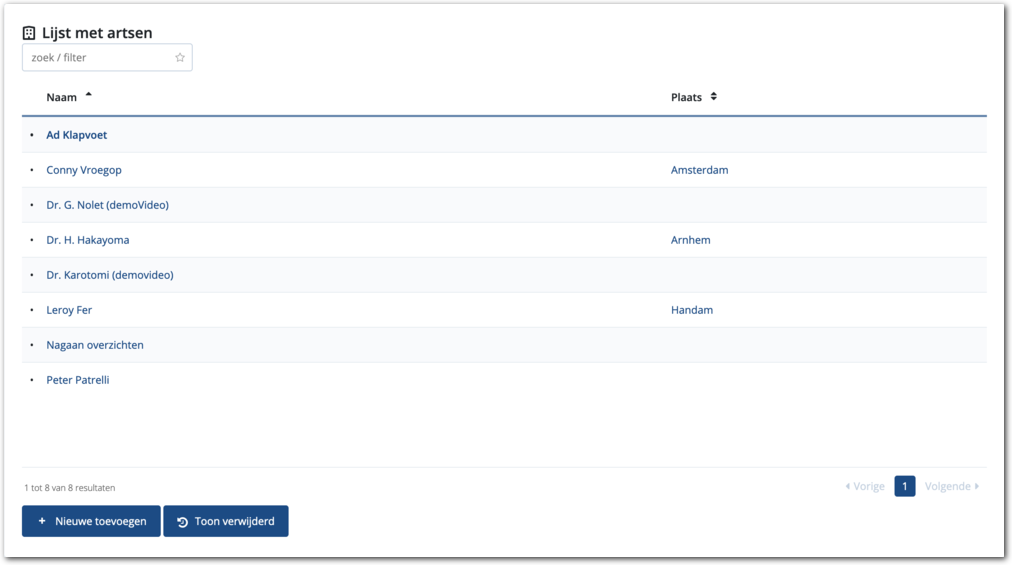
Task: Select Dr. G. Nolet (demoVideo)
Action: (107, 205)
